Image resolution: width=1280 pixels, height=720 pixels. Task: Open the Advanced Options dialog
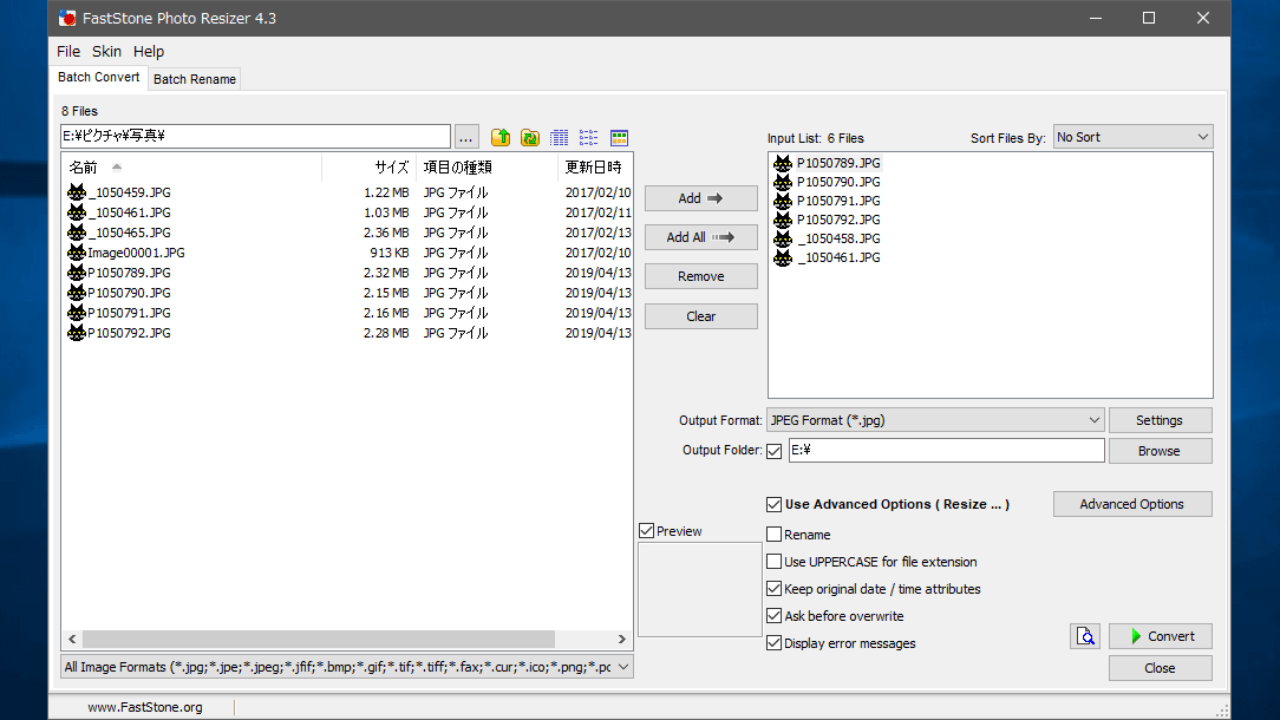[1132, 504]
